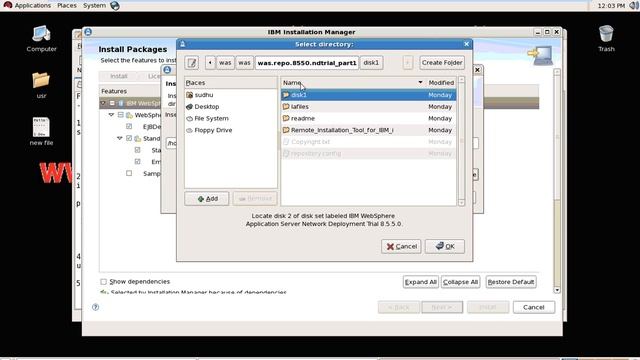Select the usr folder on the desktop

tap(41, 85)
